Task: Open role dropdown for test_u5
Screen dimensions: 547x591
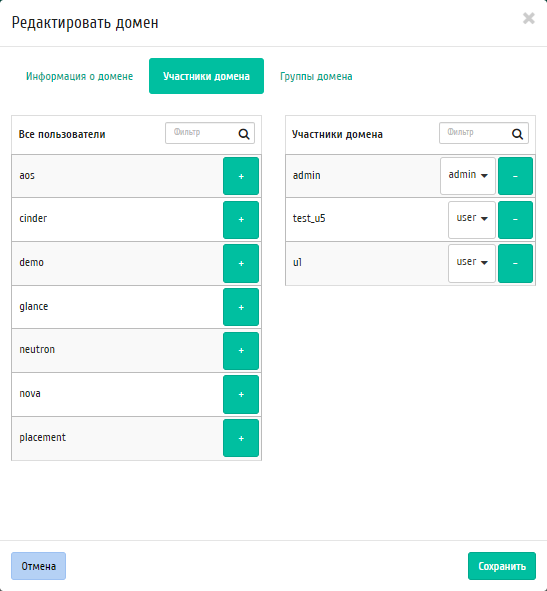Action: (472, 219)
